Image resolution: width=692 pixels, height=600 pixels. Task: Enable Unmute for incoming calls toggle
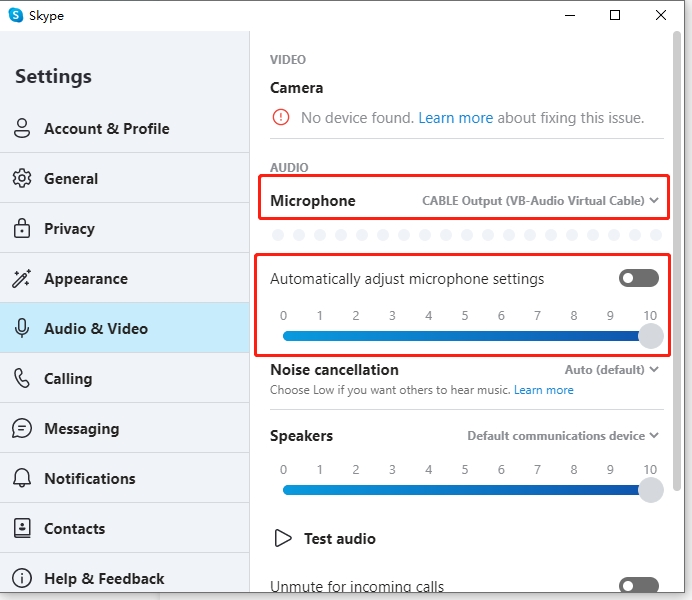[x=638, y=587]
